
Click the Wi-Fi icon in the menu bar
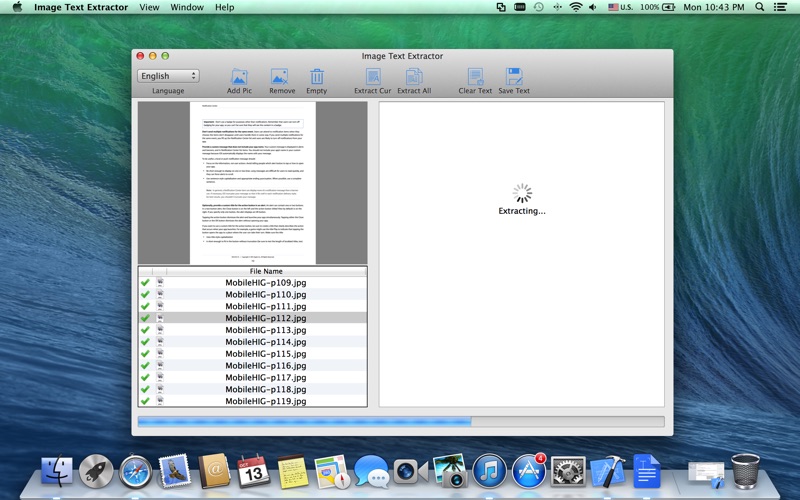coord(576,7)
